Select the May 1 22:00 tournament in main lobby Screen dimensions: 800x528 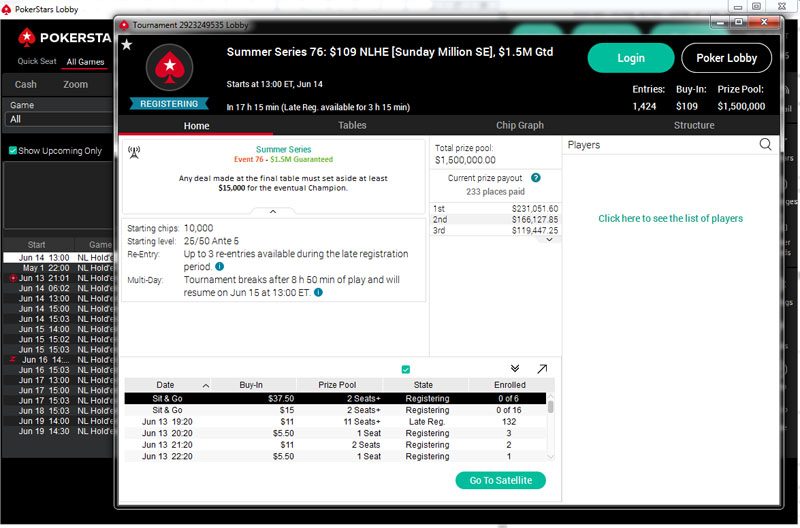[x=59, y=268]
